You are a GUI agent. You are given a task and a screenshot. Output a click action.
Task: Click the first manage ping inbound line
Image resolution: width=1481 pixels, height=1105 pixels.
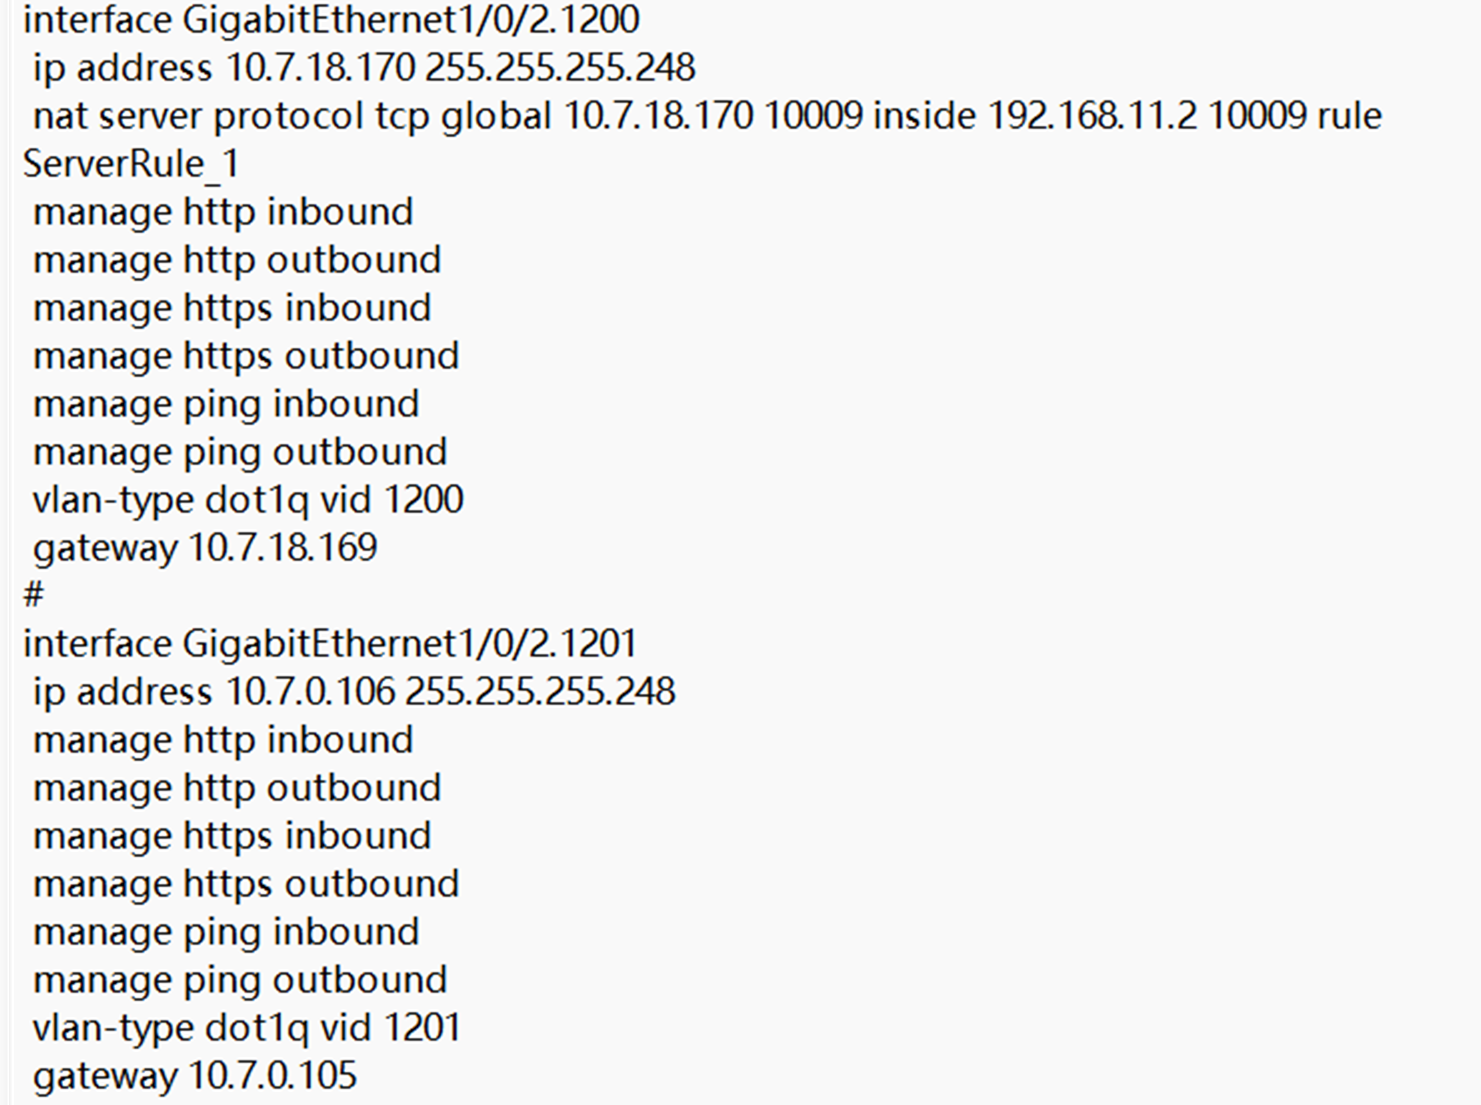226,404
